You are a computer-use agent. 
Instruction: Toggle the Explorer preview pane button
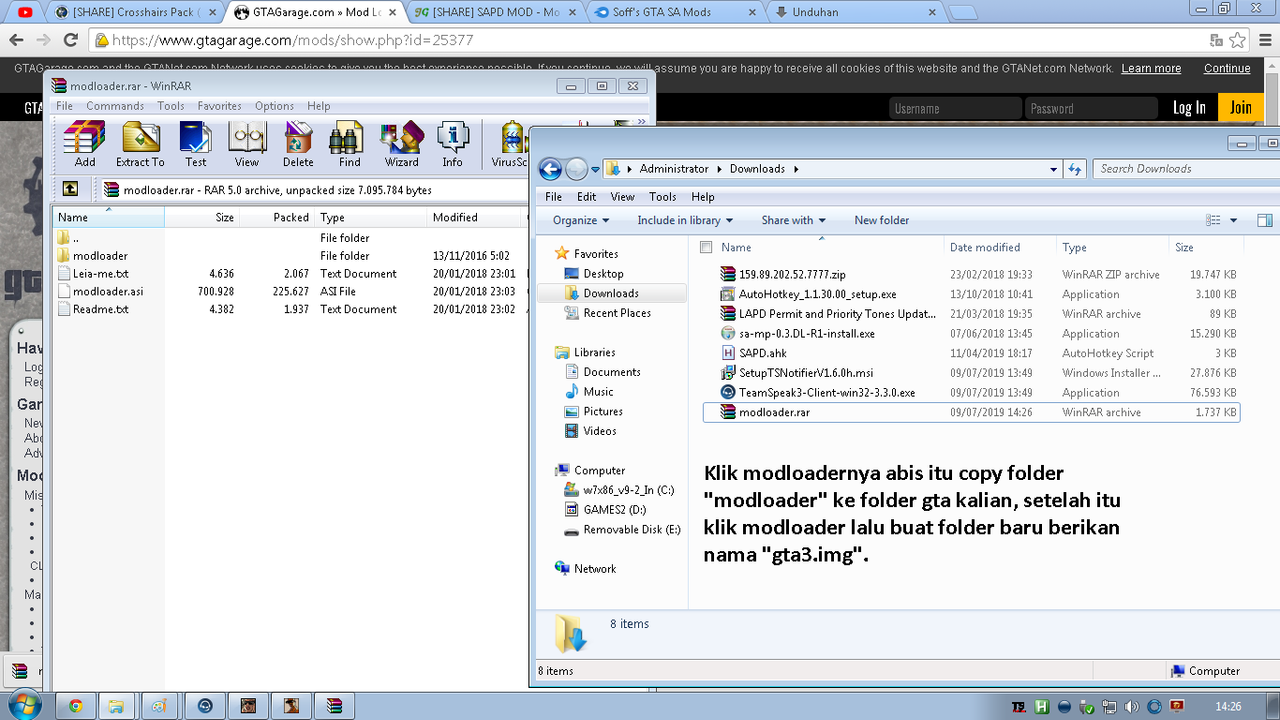click(x=1264, y=220)
